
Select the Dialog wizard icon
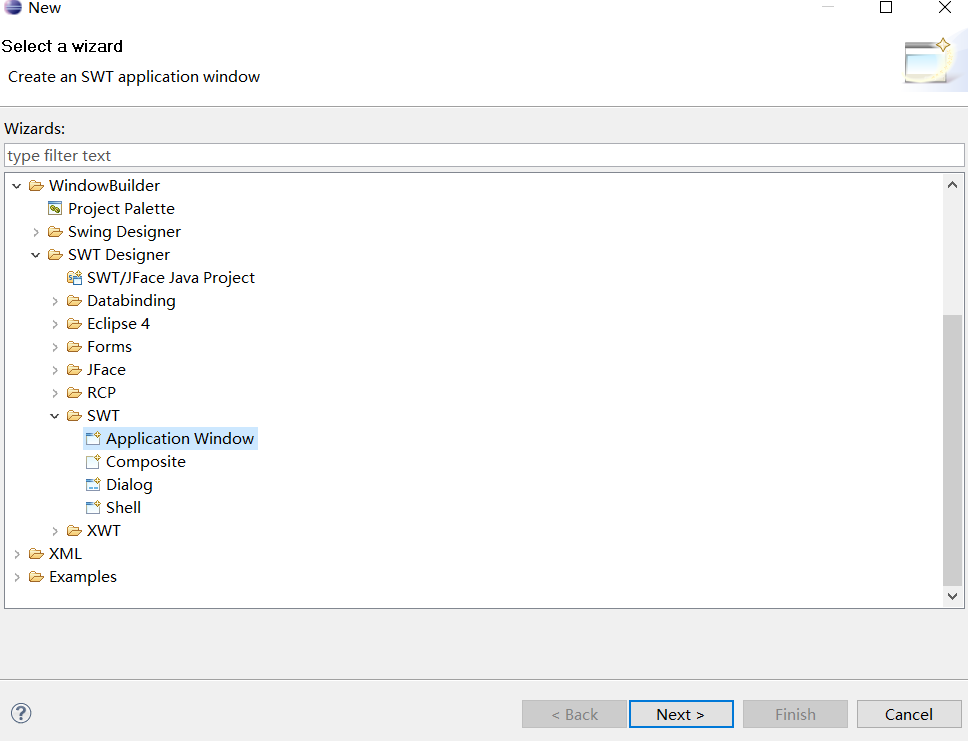coord(92,484)
